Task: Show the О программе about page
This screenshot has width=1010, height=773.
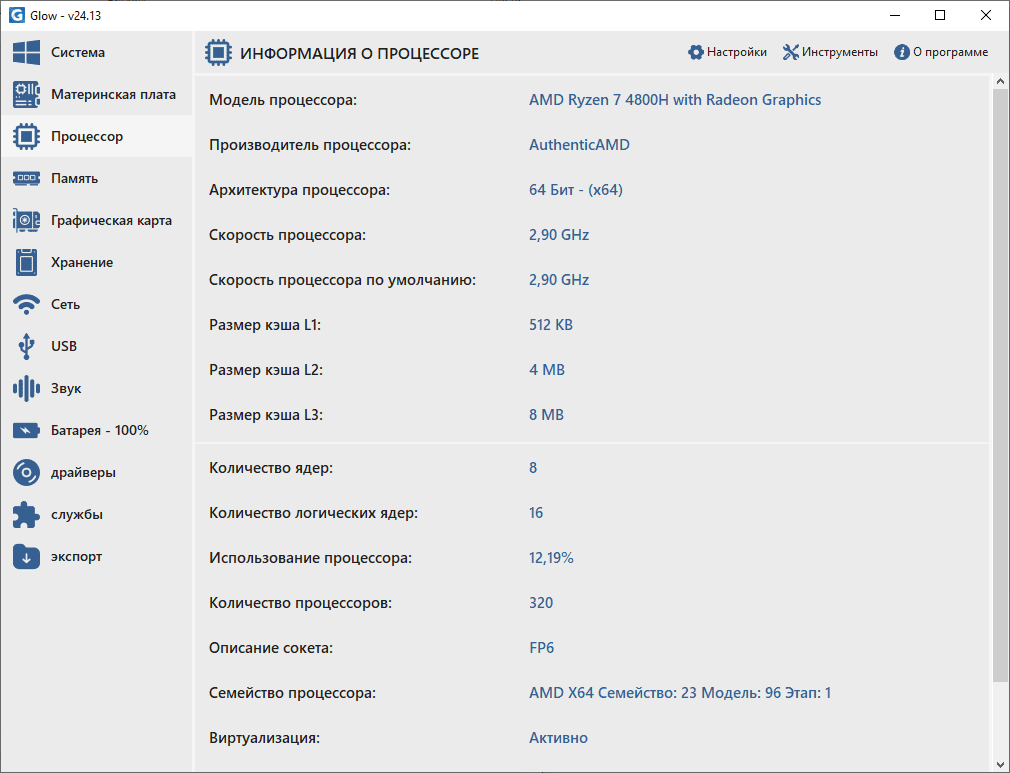Action: point(941,53)
